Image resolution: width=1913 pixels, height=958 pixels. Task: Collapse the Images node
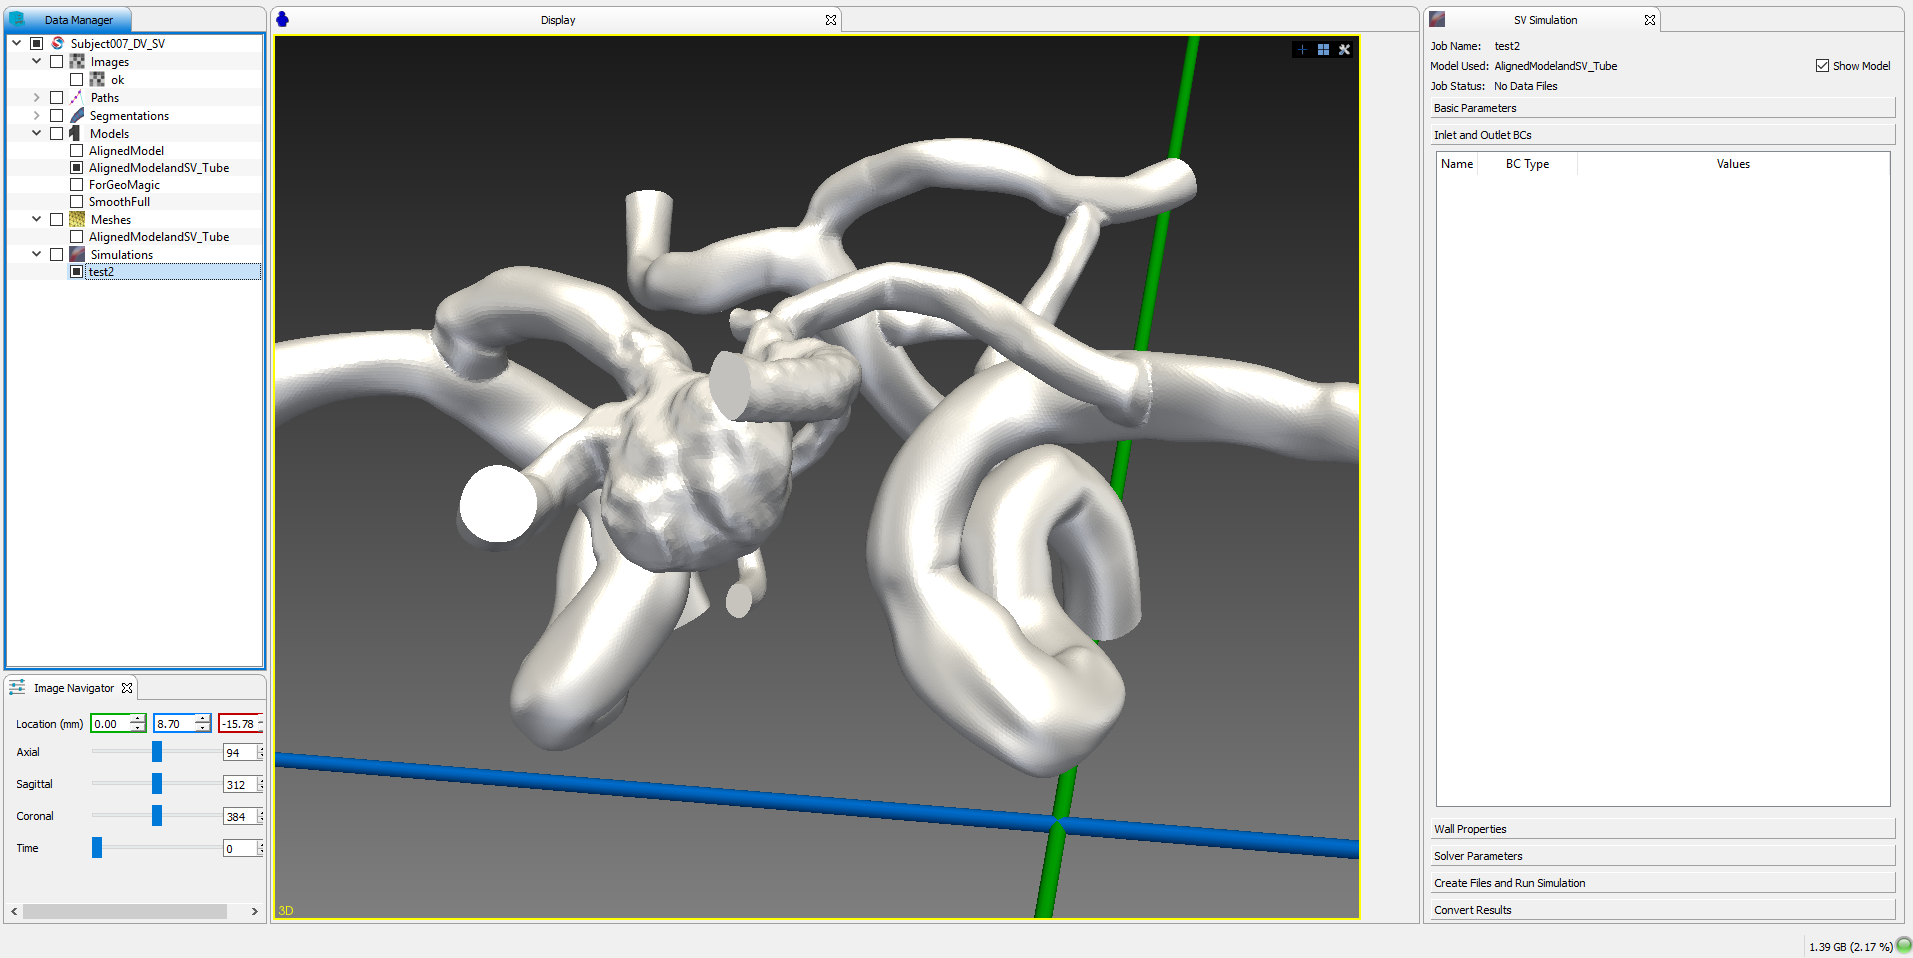(x=37, y=61)
